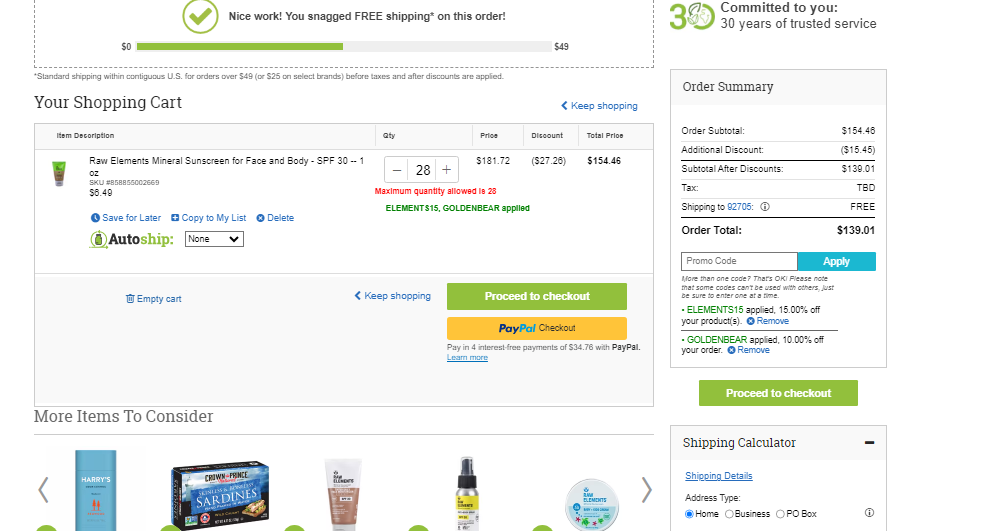Click the green Proceed to checkout button in cart
Screen dimensions: 1007x531
pyautogui.click(x=537, y=296)
